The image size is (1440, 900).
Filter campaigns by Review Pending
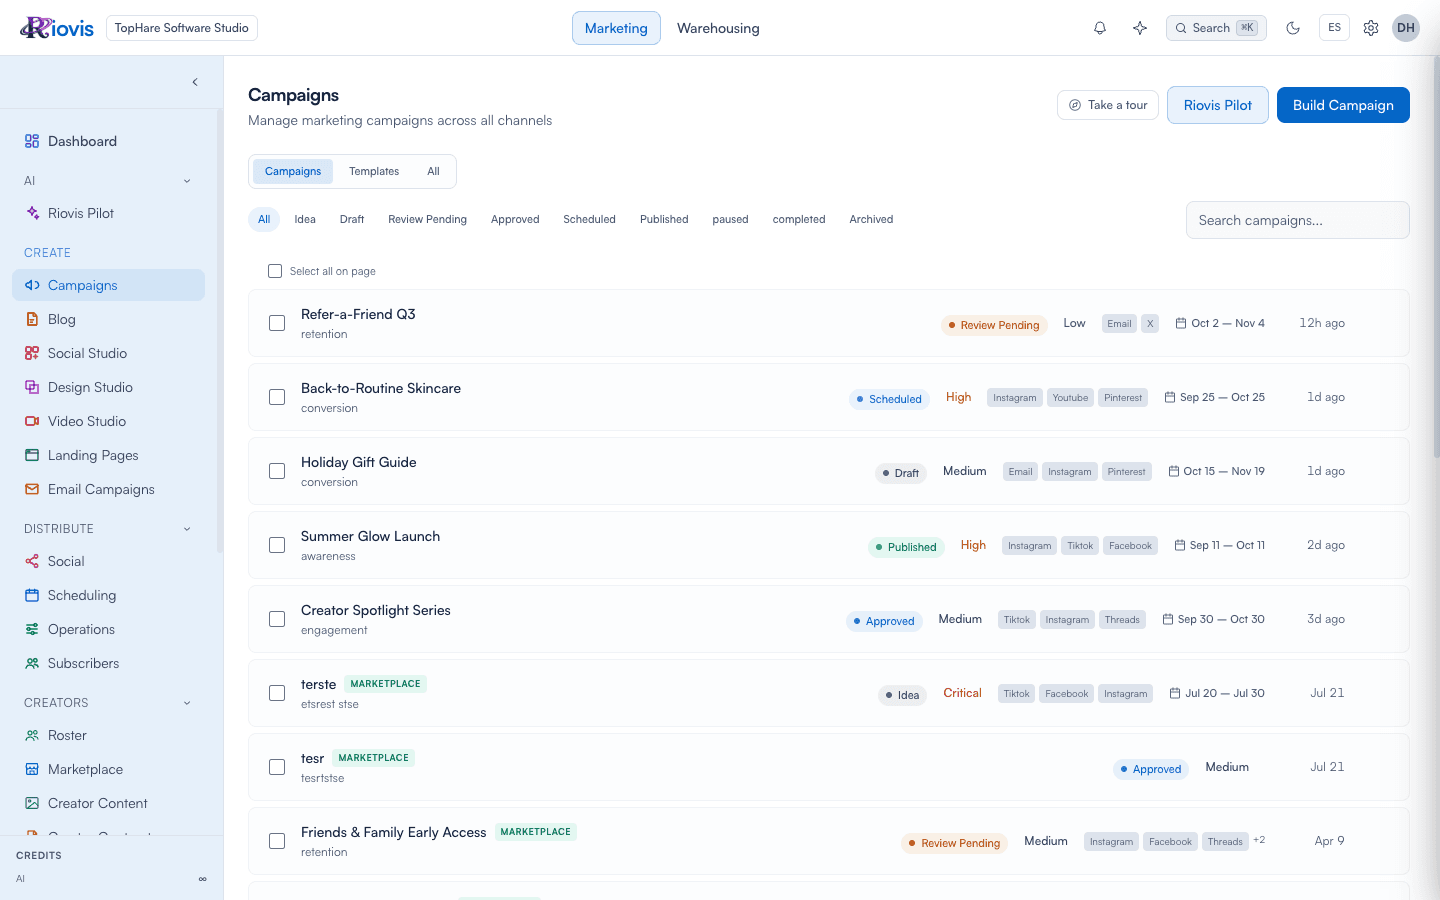tap(427, 219)
